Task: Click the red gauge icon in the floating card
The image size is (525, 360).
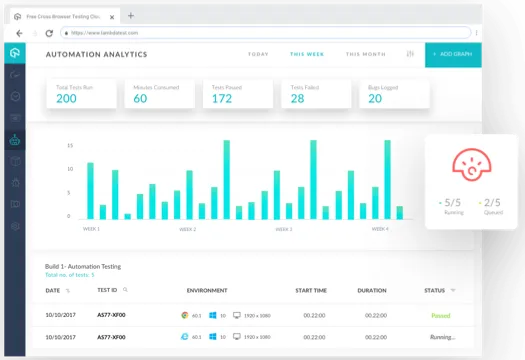Action: [x=471, y=164]
